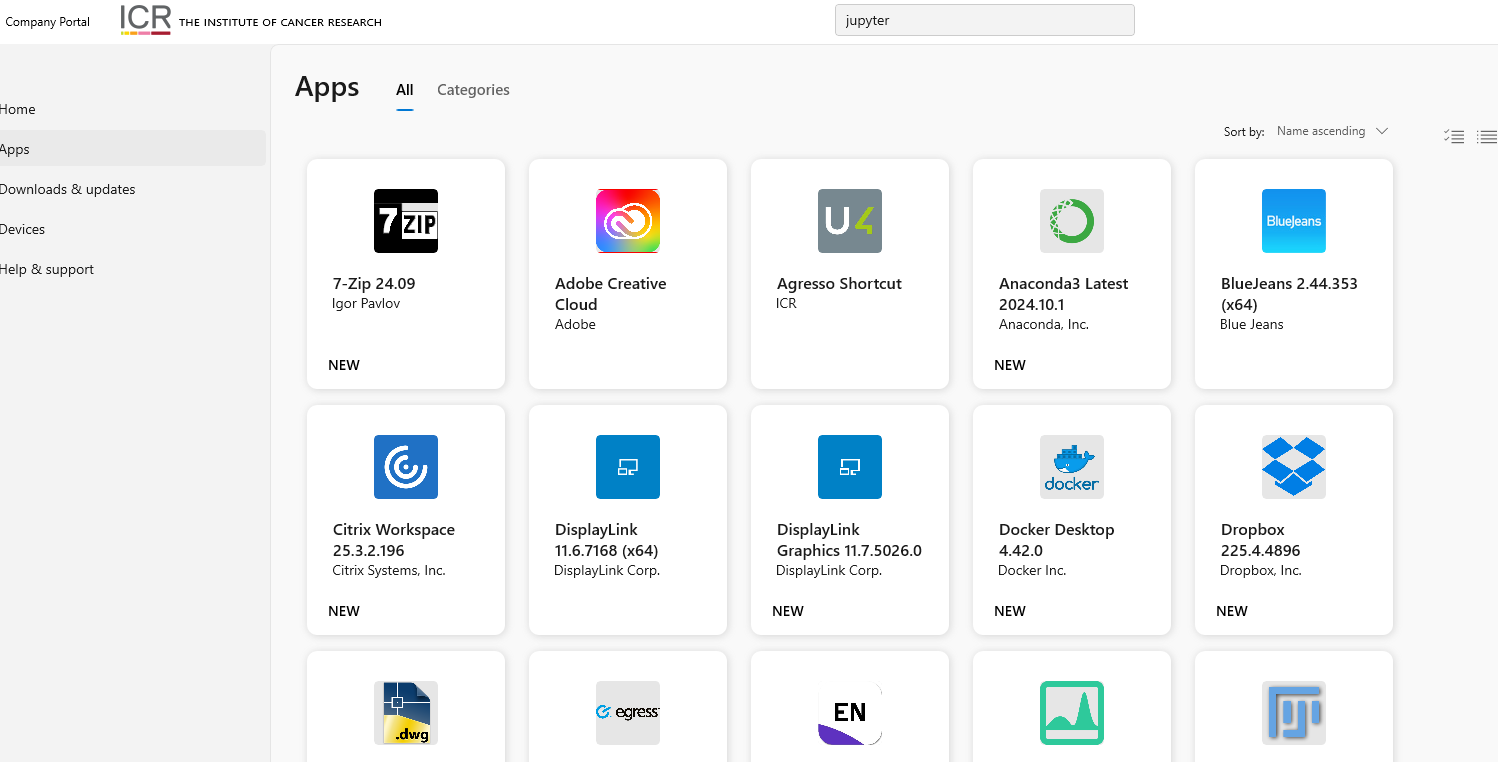Viewport: 1498px width, 762px height.
Task: Open the Citrix Workspace icon
Action: coord(406,467)
